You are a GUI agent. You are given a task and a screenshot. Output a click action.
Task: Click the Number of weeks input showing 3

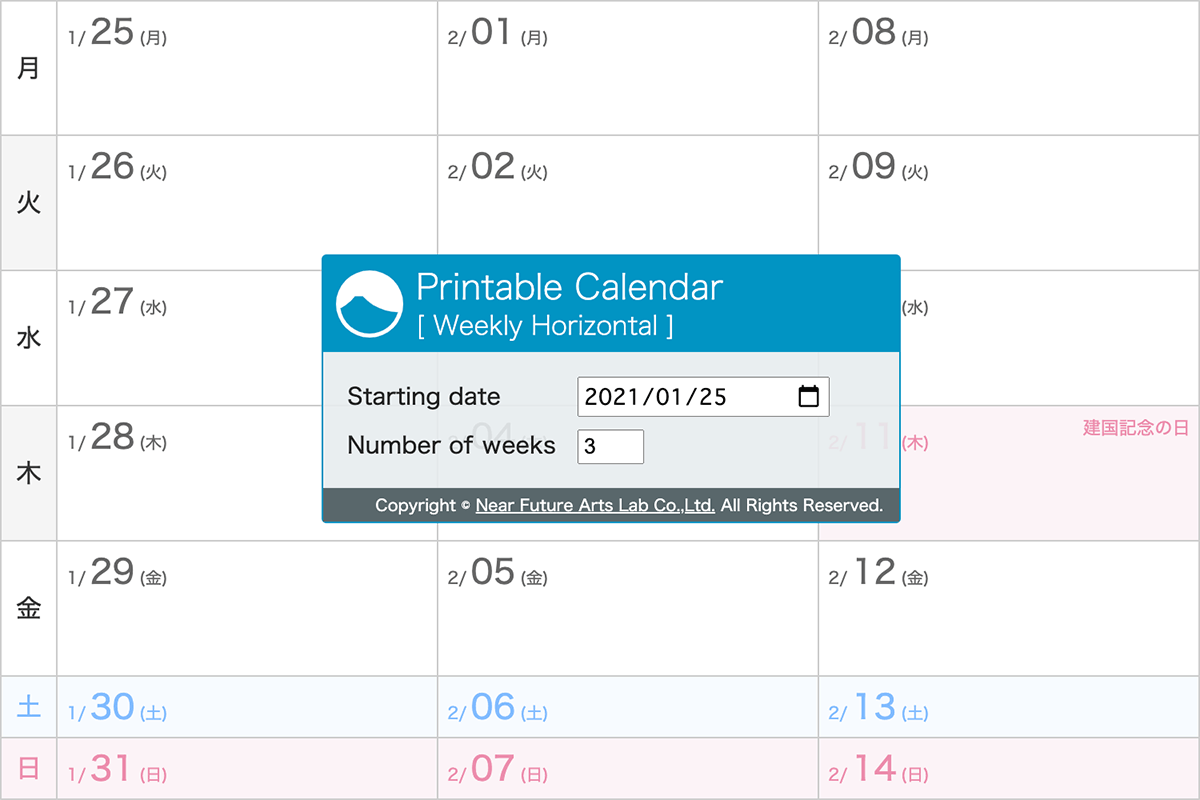tap(610, 446)
